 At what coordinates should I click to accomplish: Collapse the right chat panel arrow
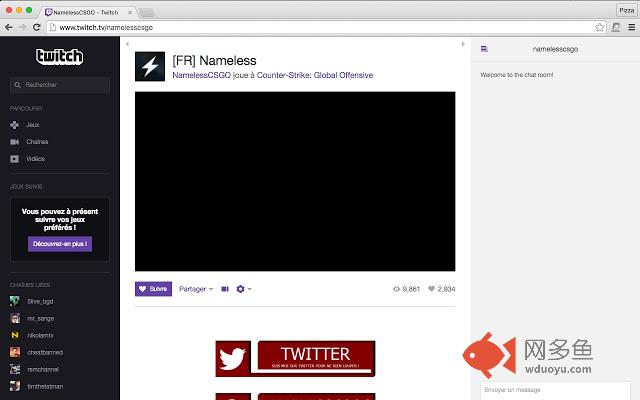(x=463, y=44)
